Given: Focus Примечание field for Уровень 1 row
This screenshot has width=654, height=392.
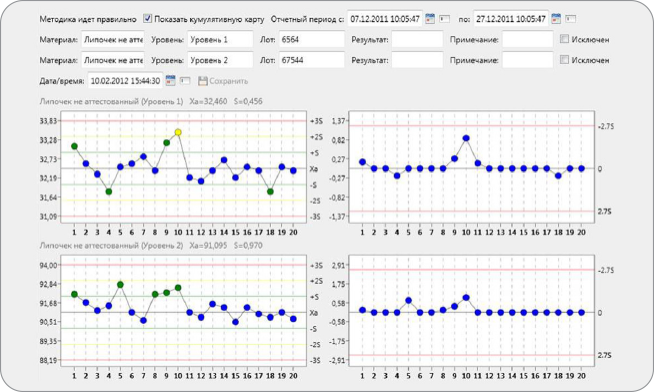Looking at the screenshot, I should (x=528, y=39).
